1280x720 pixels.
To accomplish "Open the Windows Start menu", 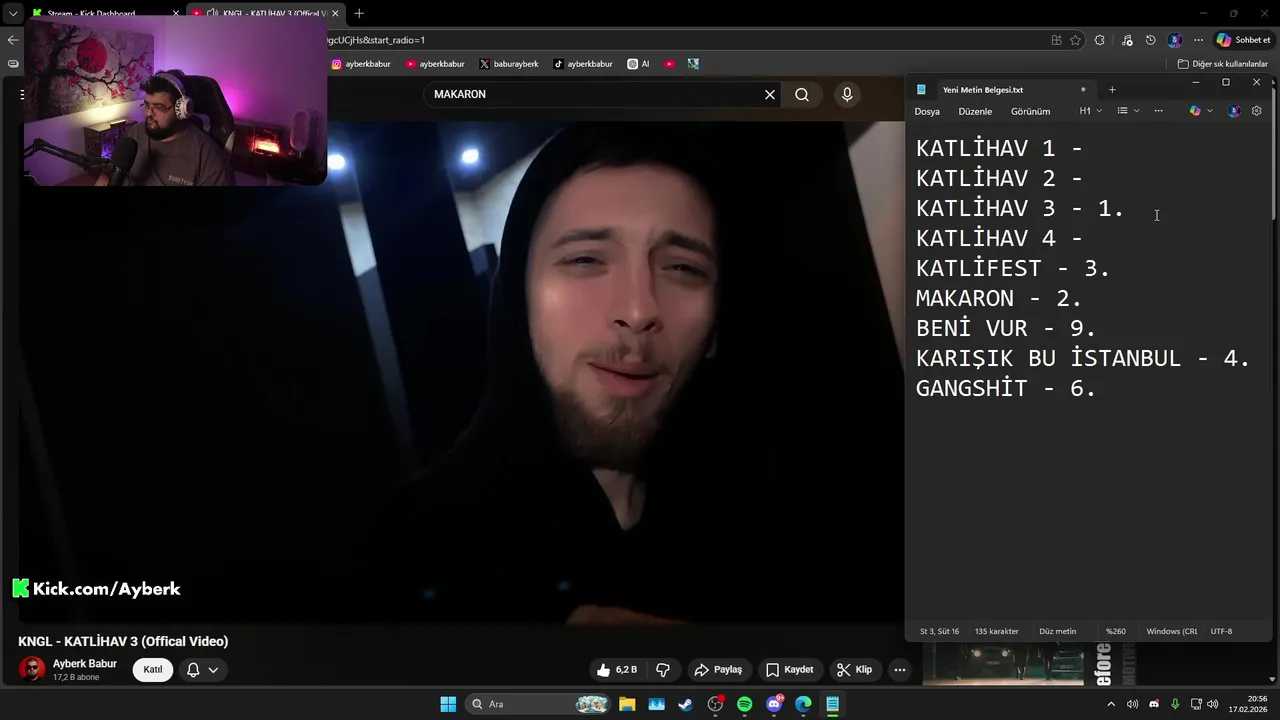I will click(448, 704).
